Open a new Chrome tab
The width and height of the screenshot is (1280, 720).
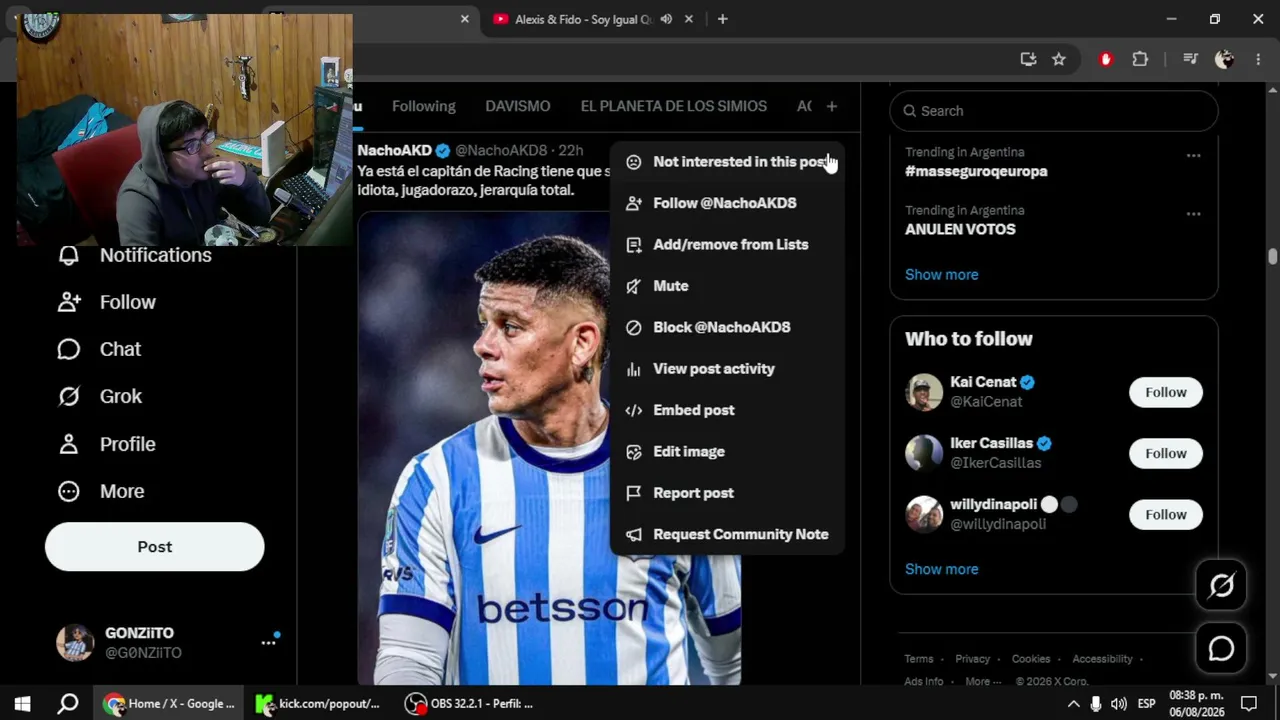pyautogui.click(x=722, y=19)
